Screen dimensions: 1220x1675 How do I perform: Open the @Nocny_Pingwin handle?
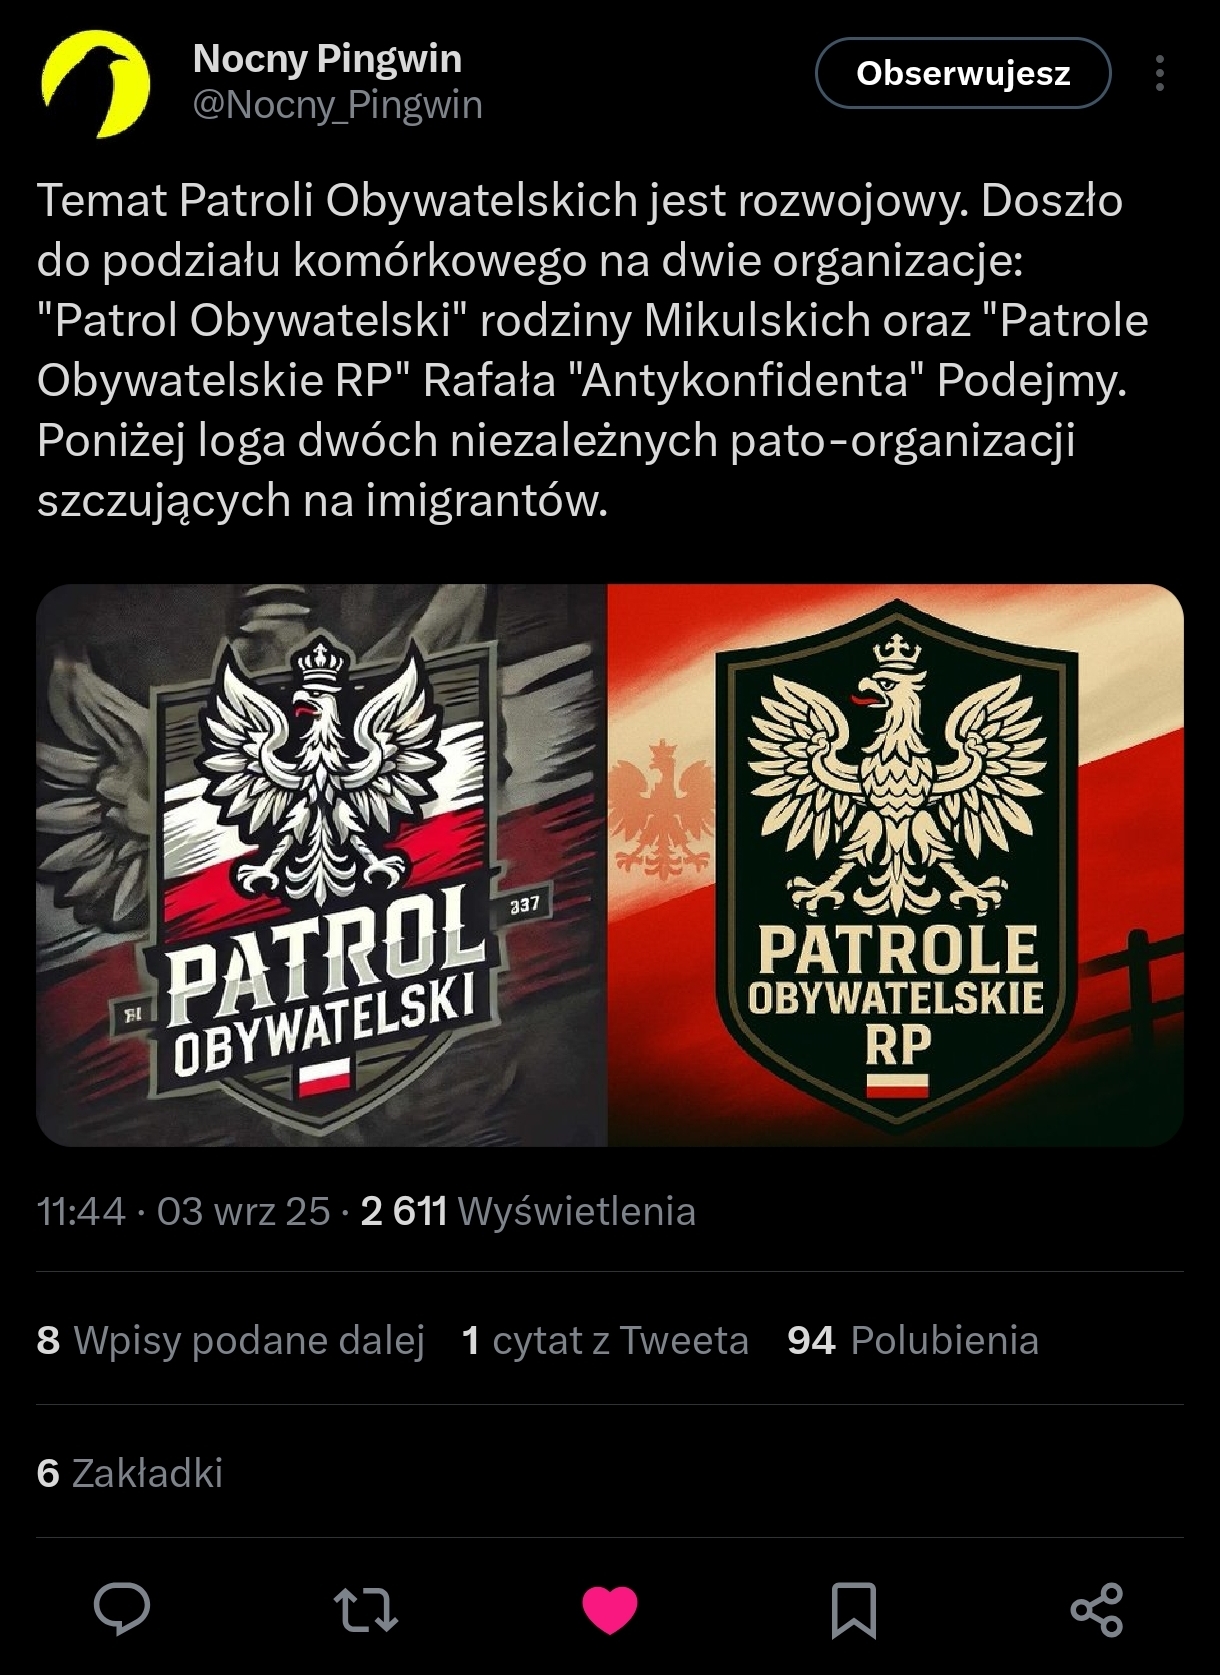337,104
